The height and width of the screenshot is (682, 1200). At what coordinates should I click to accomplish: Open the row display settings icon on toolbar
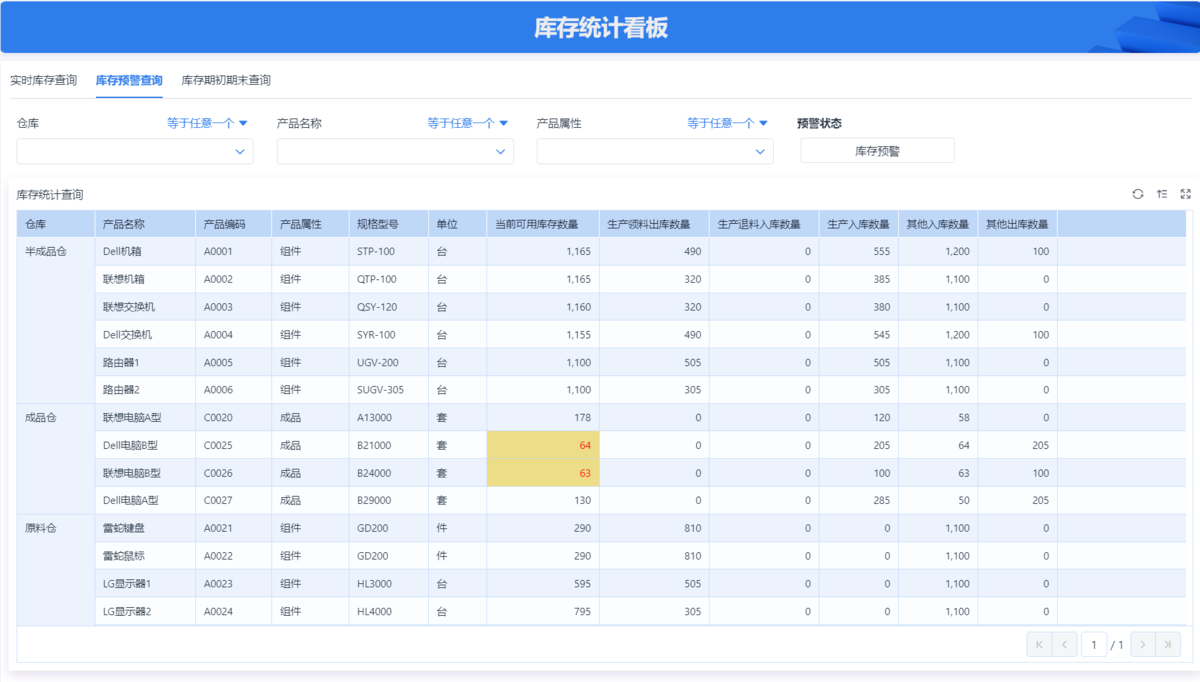[1161, 194]
